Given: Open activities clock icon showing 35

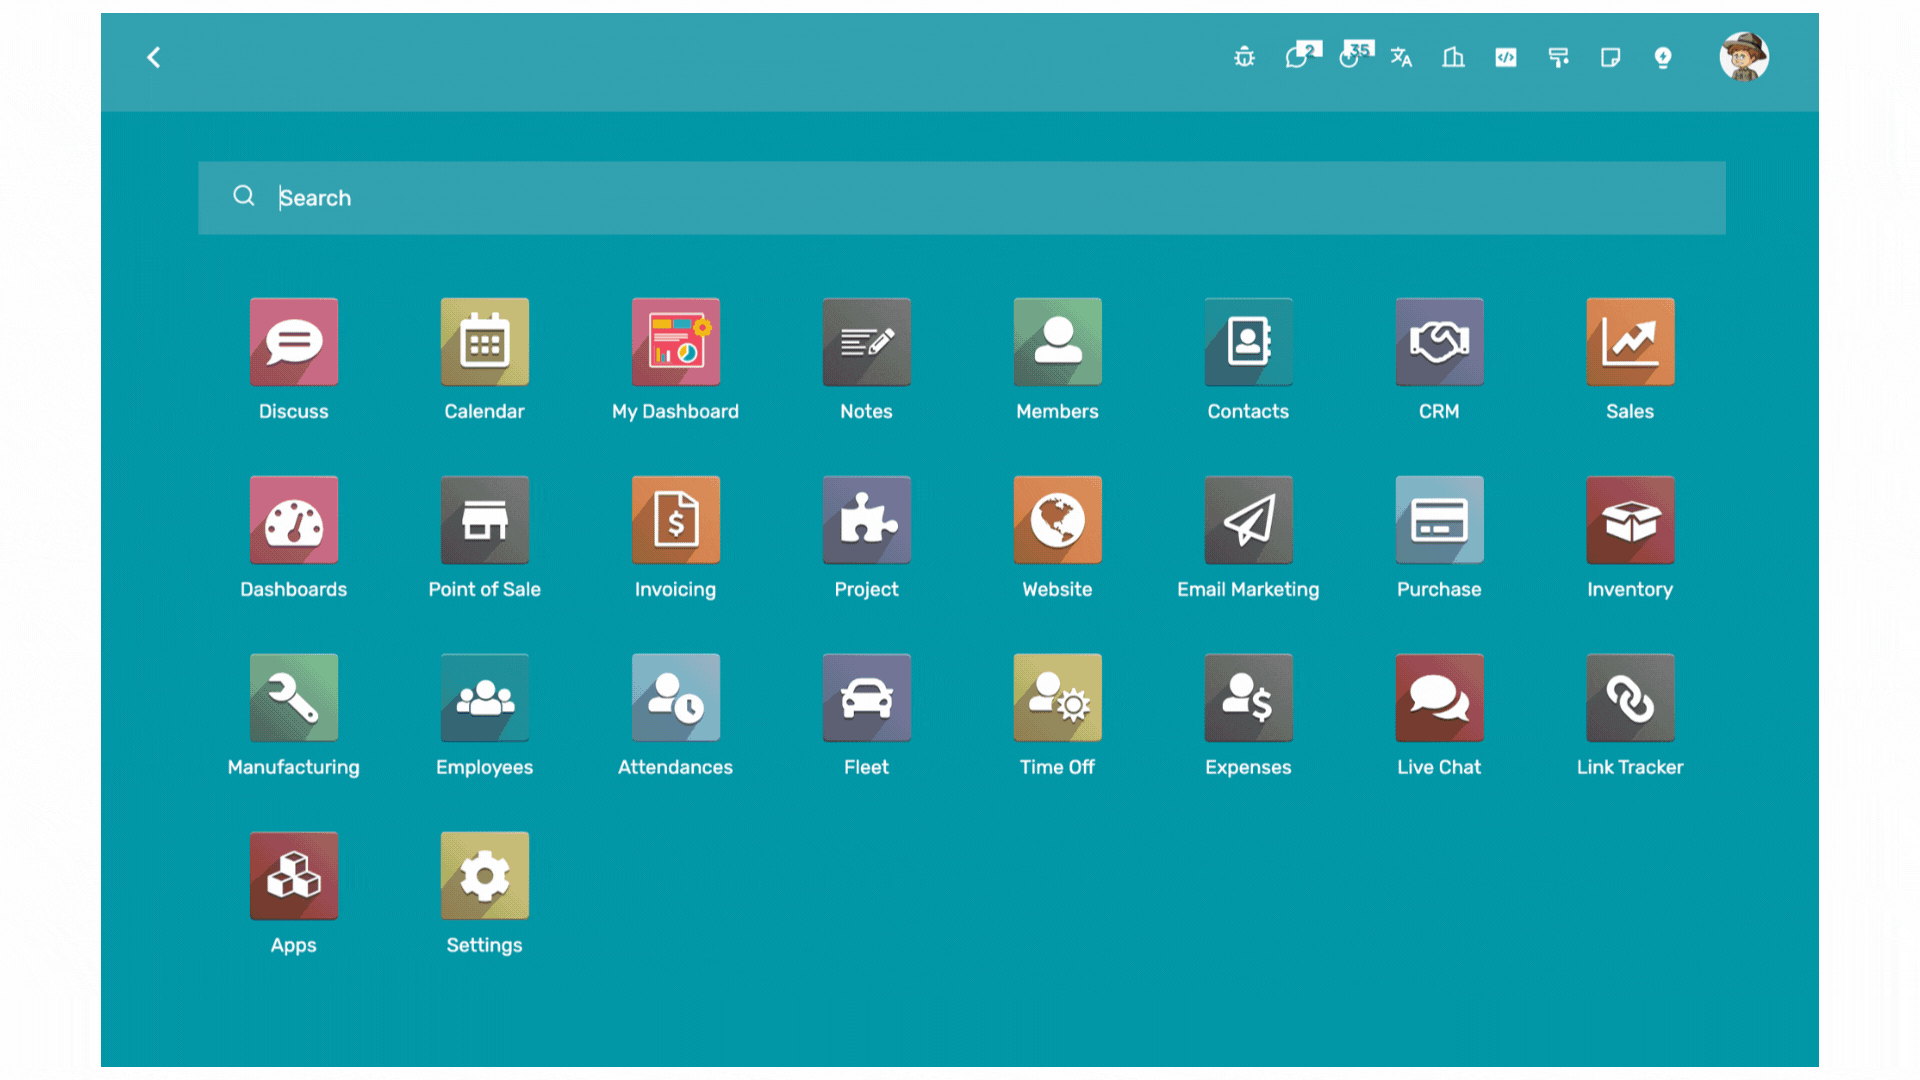Looking at the screenshot, I should (1351, 57).
